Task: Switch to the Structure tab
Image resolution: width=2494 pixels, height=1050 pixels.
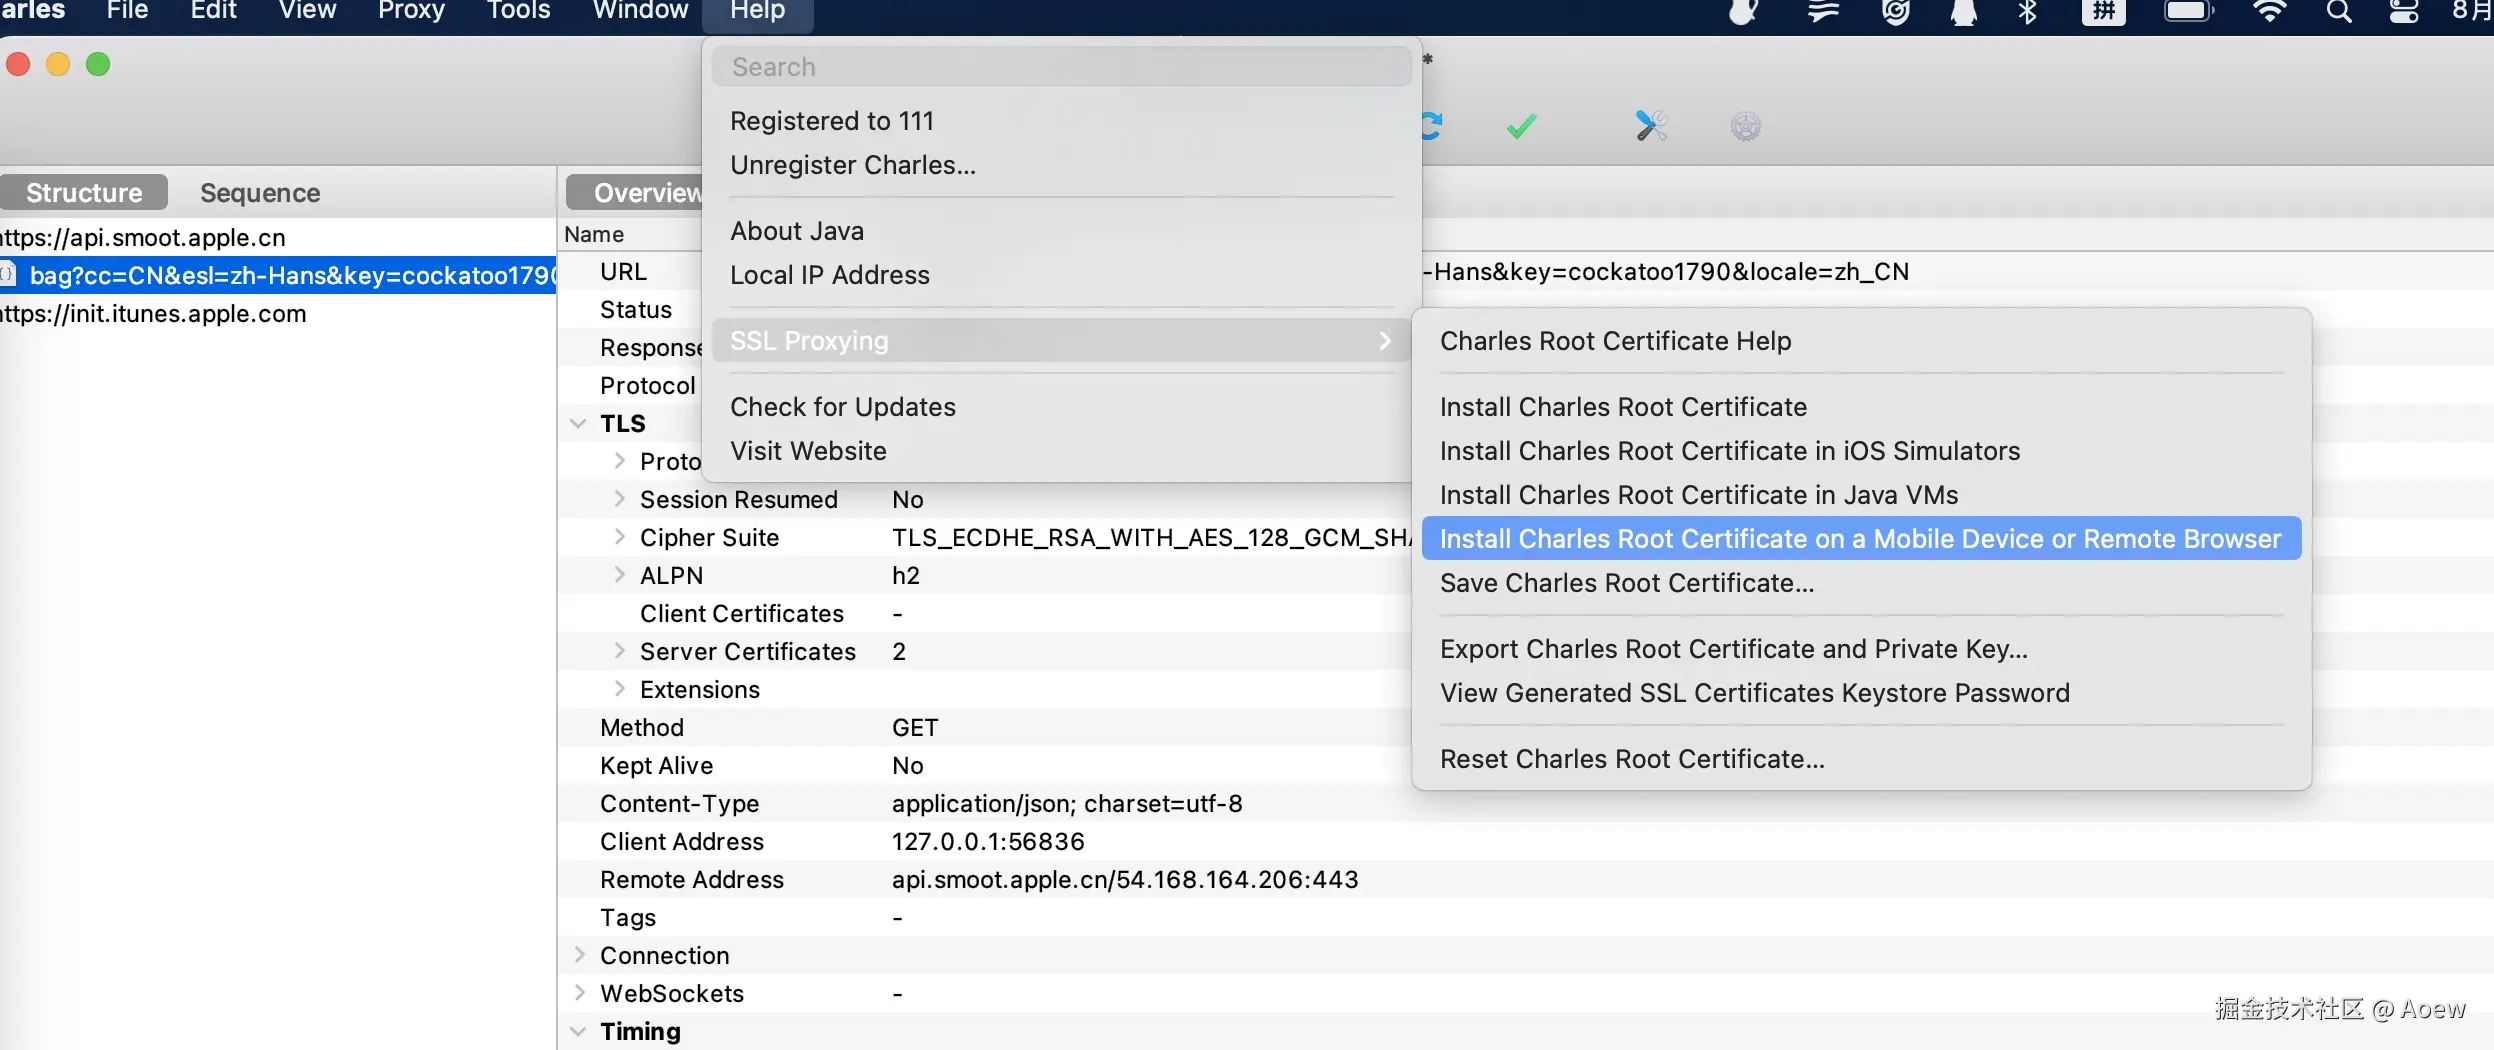Action: tap(84, 193)
